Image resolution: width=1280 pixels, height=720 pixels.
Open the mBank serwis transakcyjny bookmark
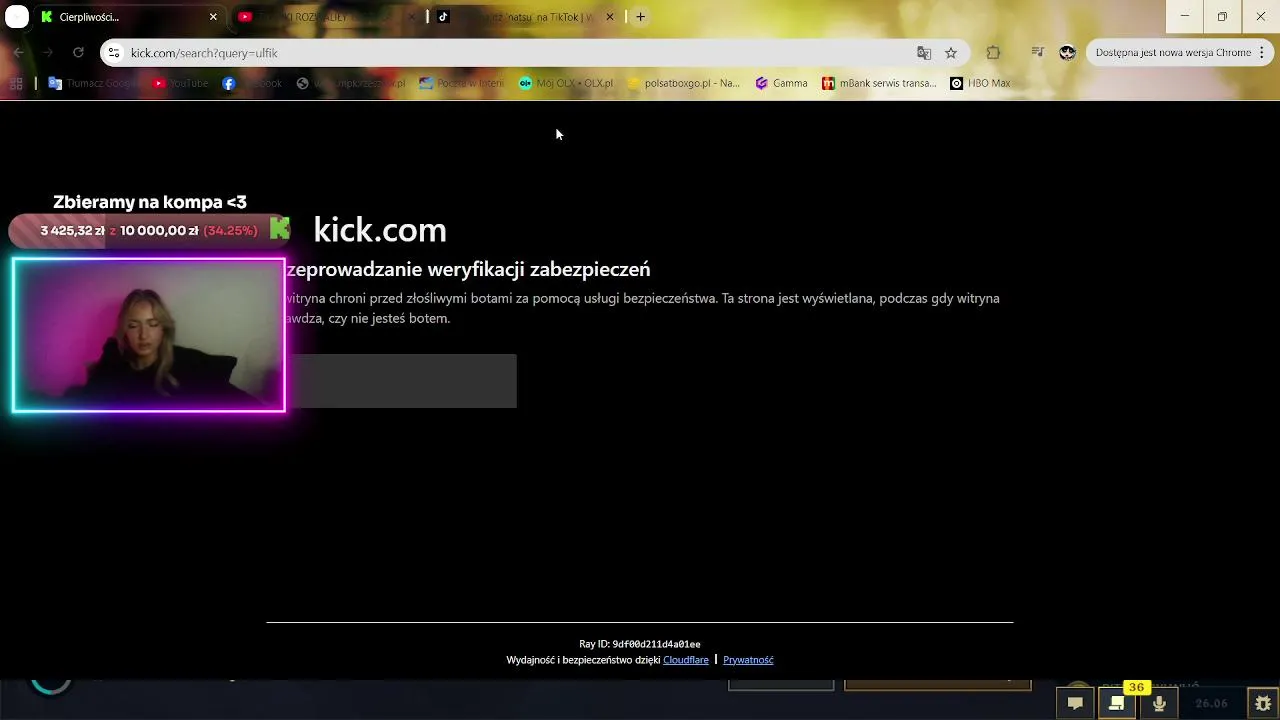(879, 84)
